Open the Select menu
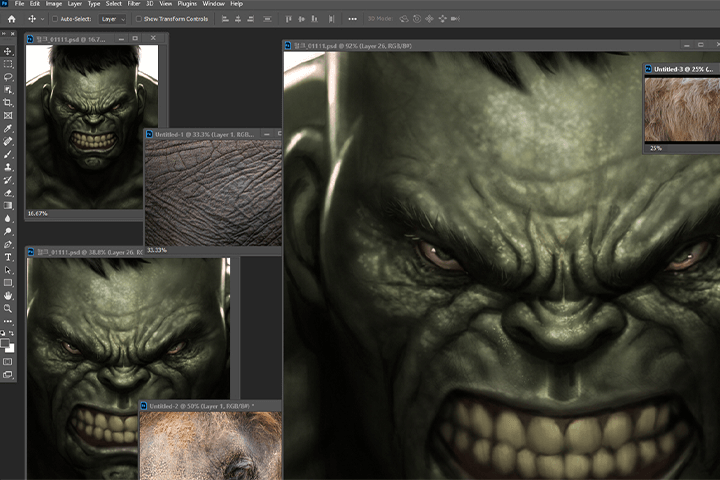Image resolution: width=720 pixels, height=480 pixels. 114,4
